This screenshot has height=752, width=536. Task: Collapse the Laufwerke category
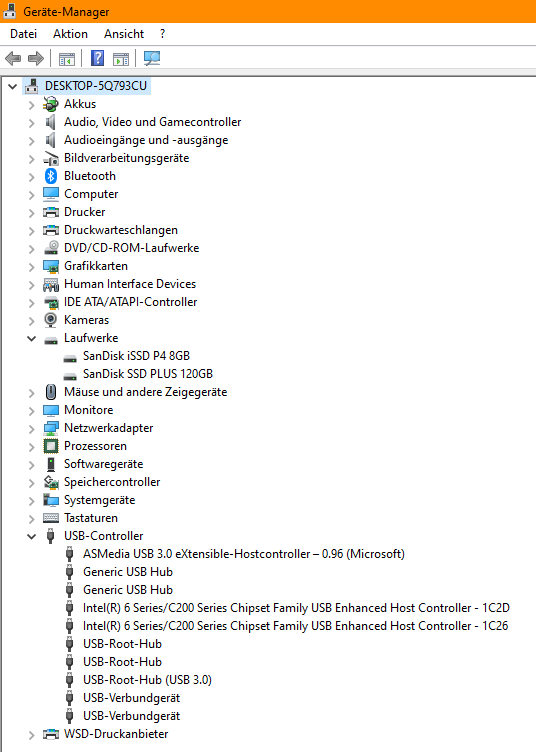tap(32, 338)
